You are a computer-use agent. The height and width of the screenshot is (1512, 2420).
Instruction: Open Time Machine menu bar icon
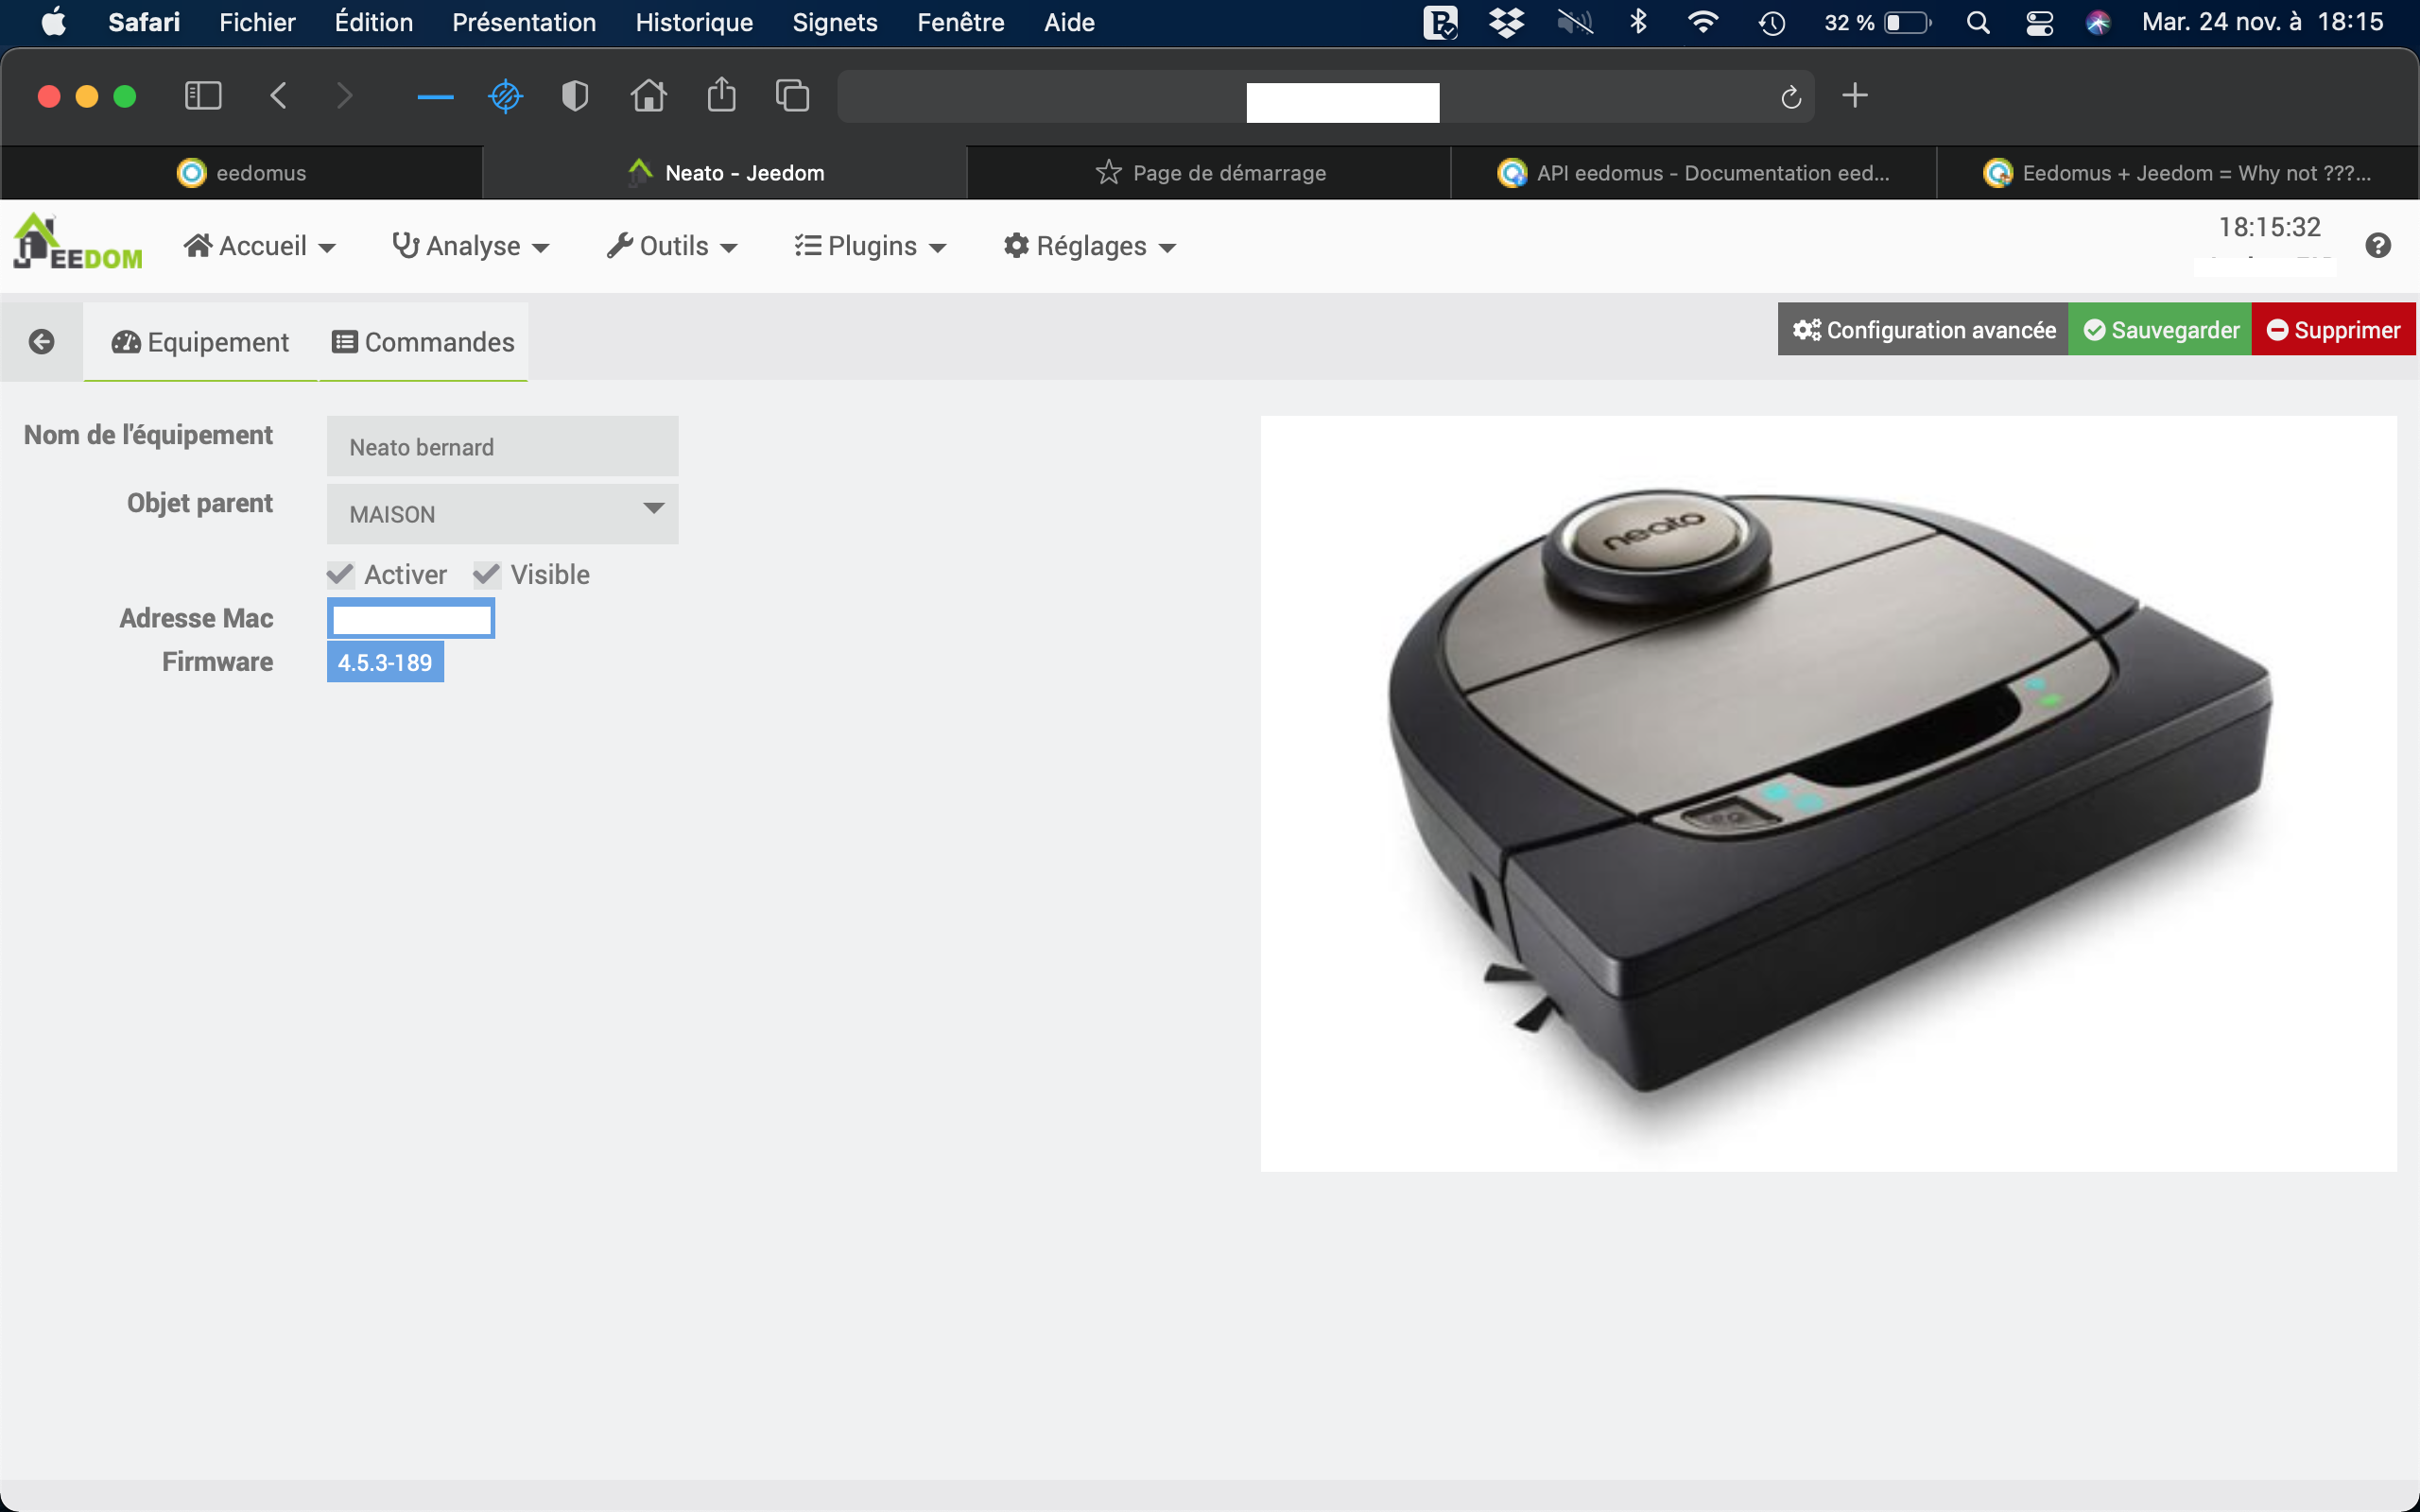click(1772, 22)
